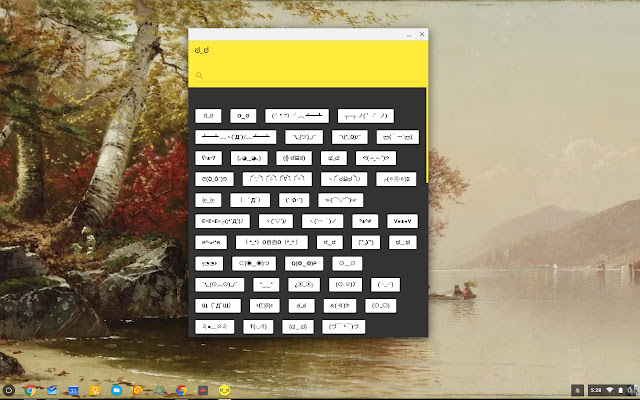The image size is (640, 400).
Task: Open the Chrome OS launcher circle
Action: pyautogui.click(x=9, y=390)
